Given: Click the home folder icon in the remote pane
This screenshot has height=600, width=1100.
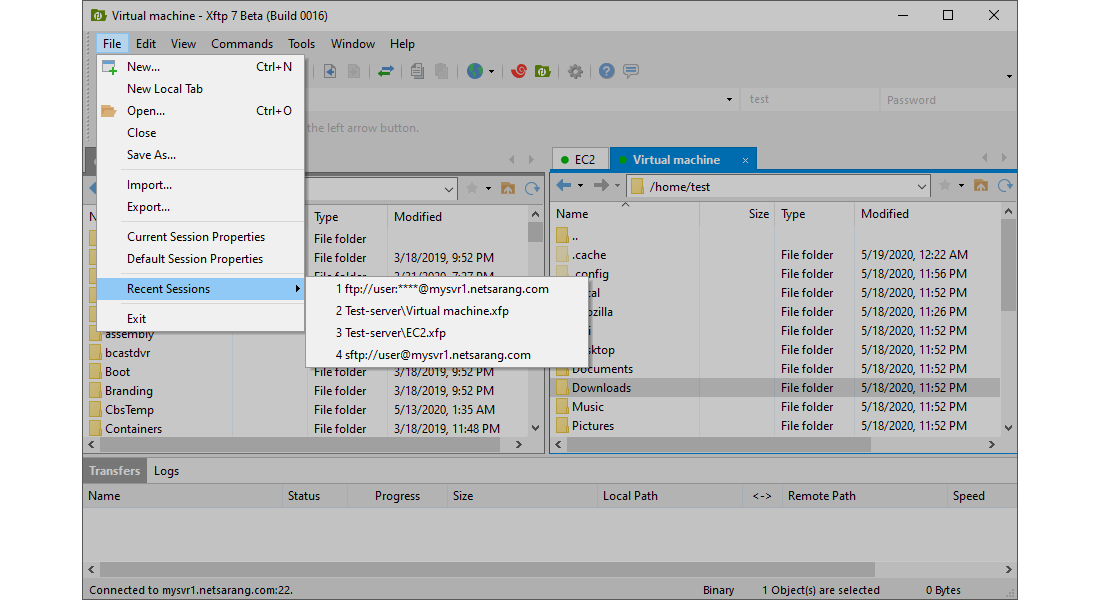Looking at the screenshot, I should tap(981, 186).
